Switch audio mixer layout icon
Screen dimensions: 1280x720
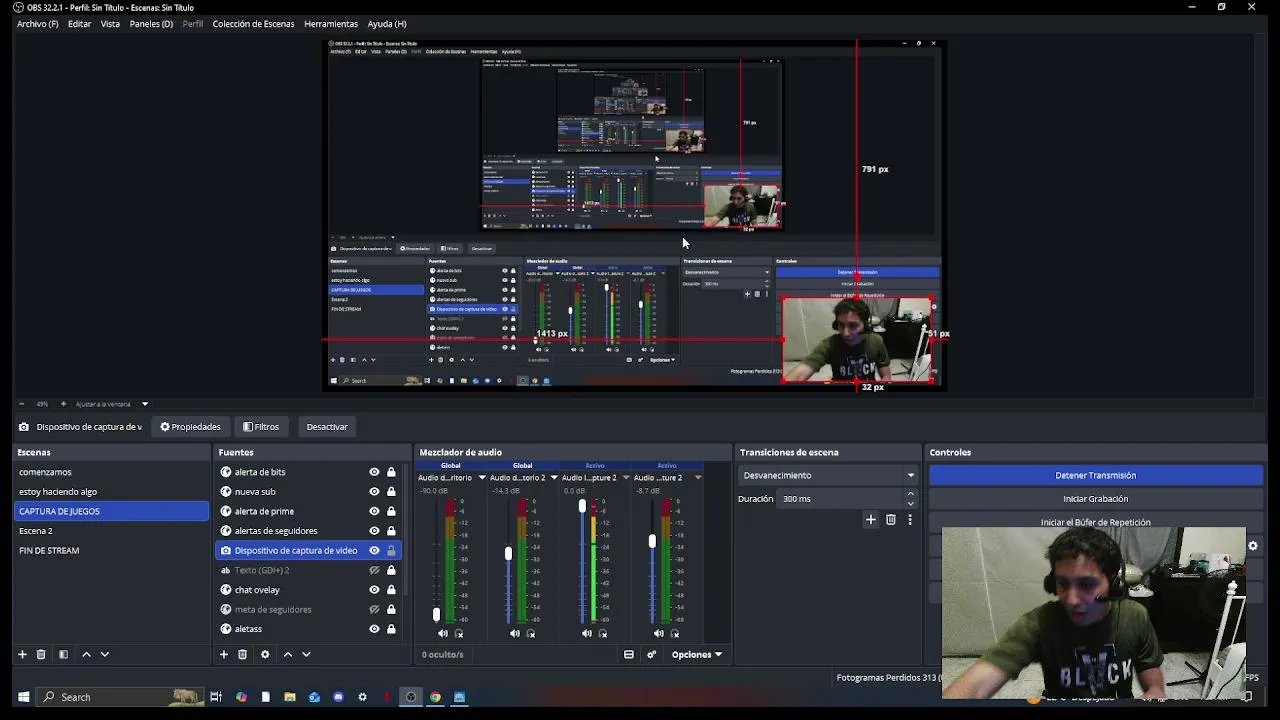pyautogui.click(x=629, y=654)
